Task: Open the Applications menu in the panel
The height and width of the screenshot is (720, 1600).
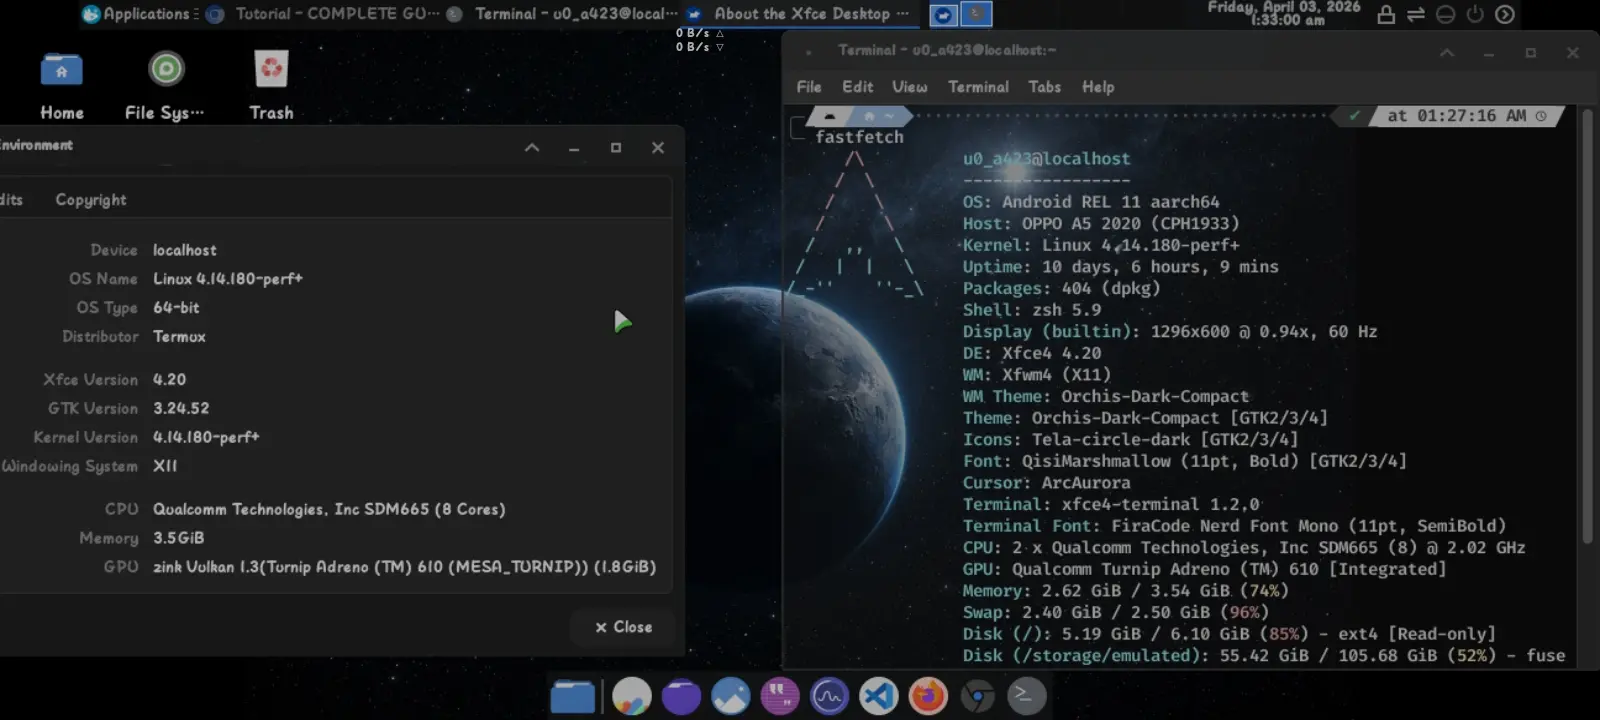Action: (x=138, y=14)
